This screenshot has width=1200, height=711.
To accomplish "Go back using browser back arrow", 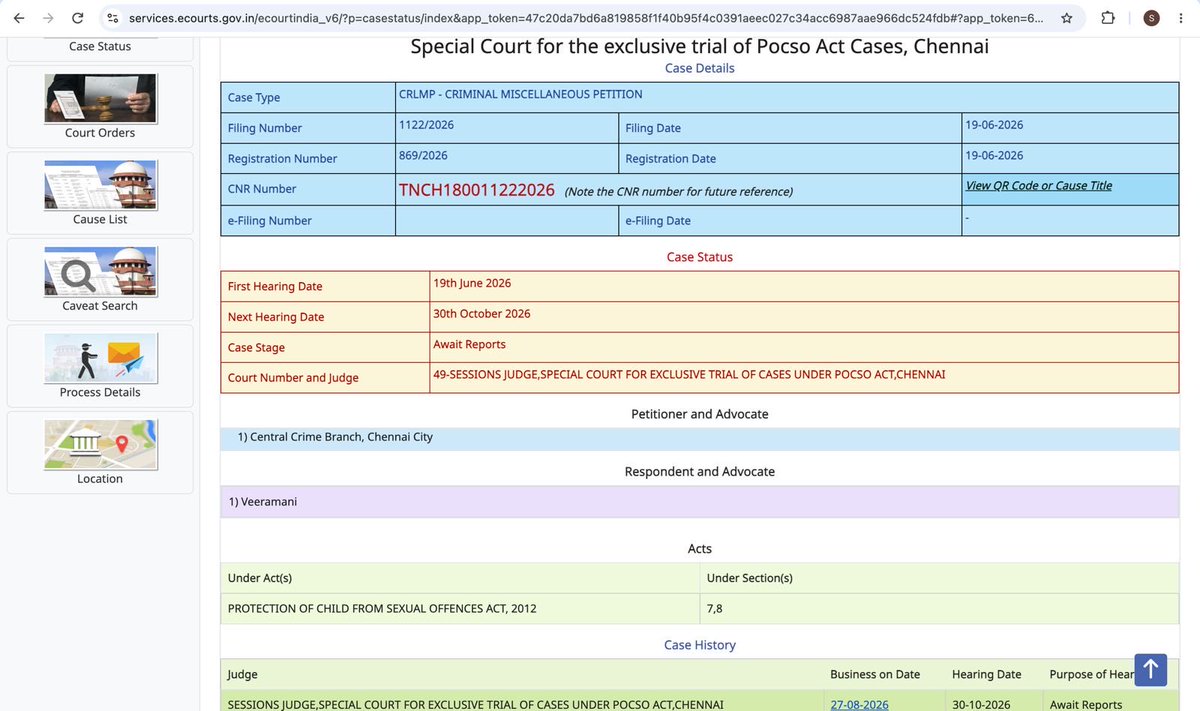I will click(x=19, y=18).
